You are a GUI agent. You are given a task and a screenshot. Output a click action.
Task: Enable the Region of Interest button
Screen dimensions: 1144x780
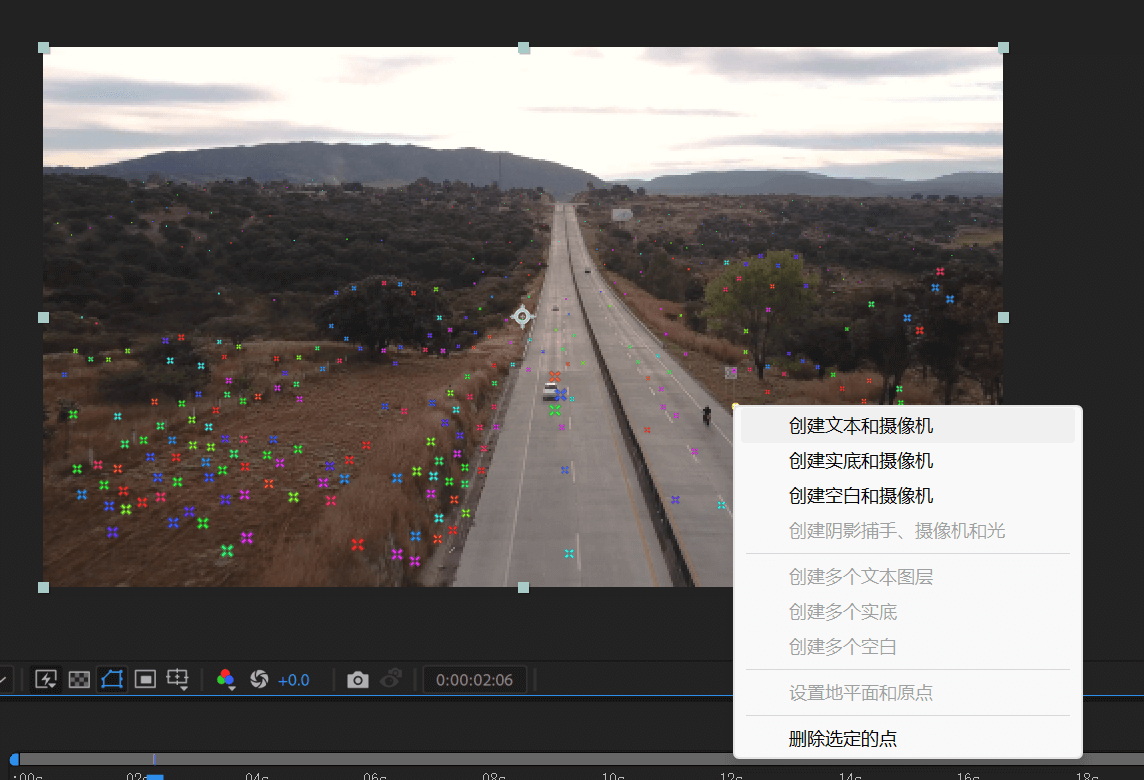(145, 680)
